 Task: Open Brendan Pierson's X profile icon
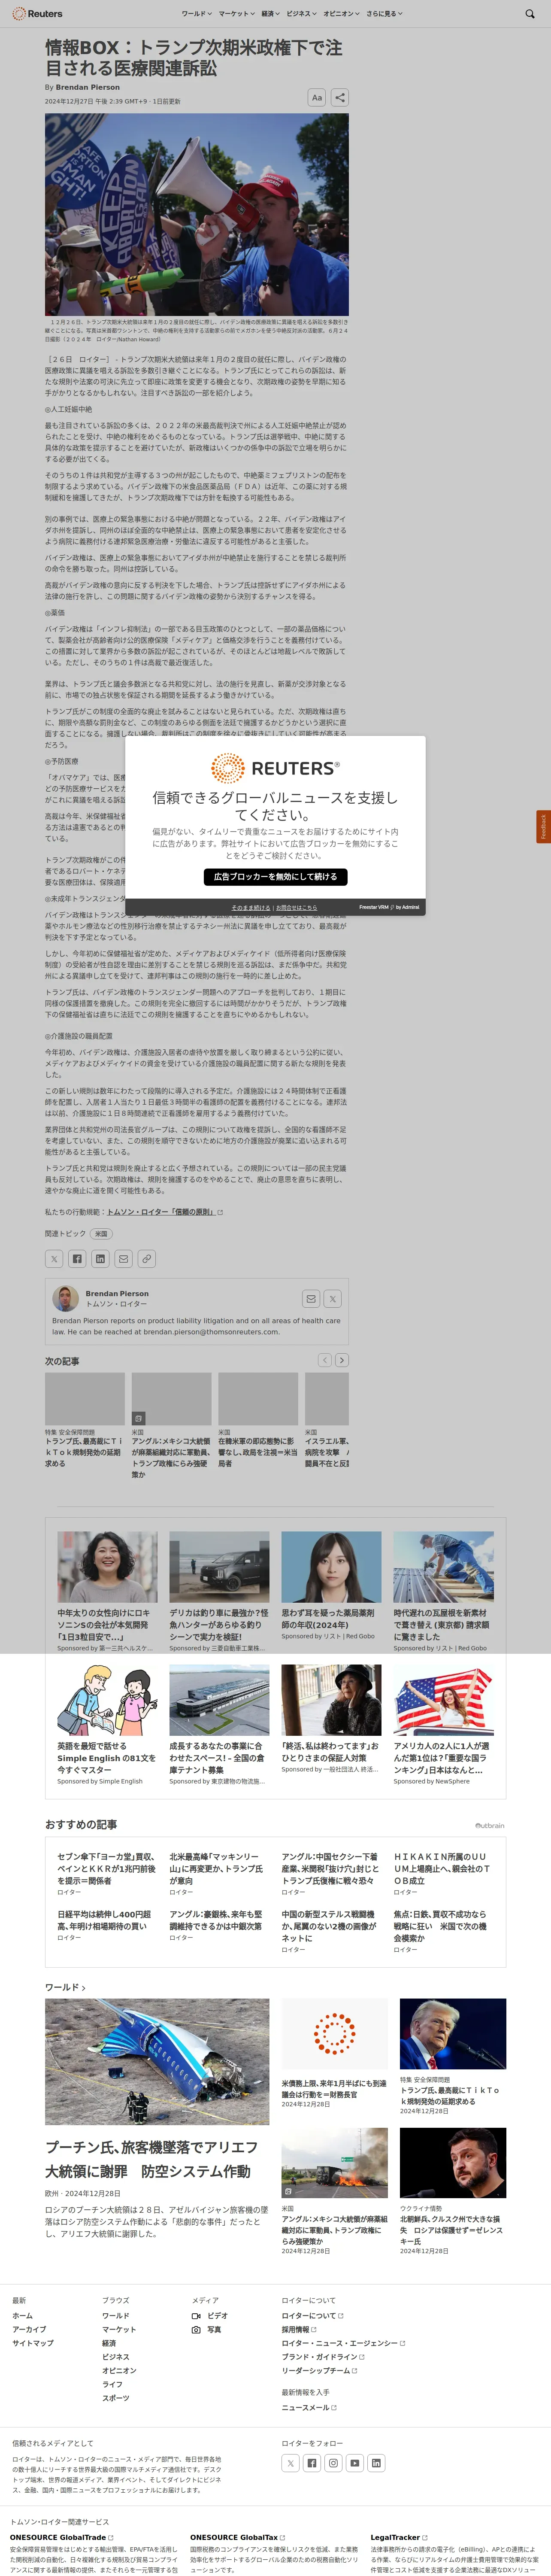pos(333,1299)
